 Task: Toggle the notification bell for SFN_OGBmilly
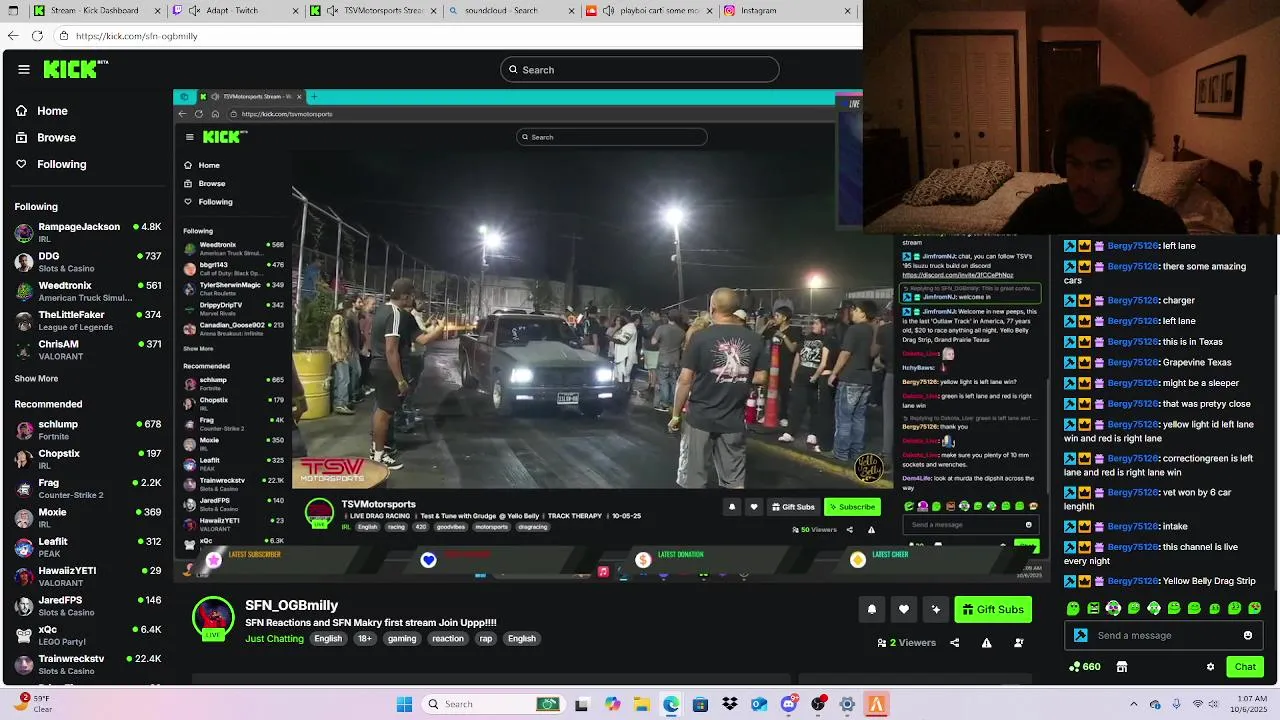click(871, 609)
